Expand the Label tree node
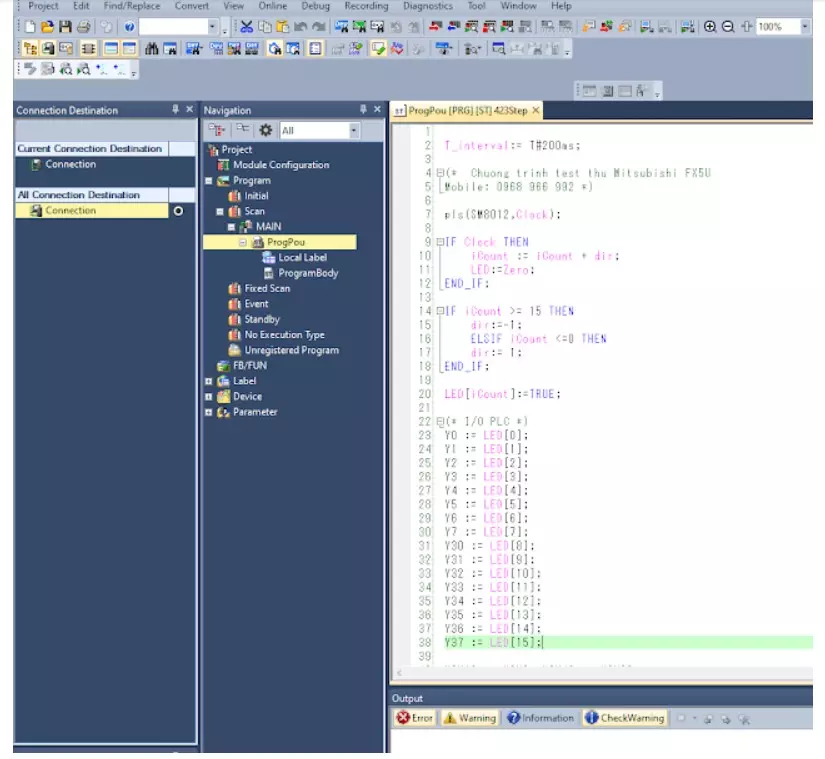825x759 pixels. tap(209, 381)
